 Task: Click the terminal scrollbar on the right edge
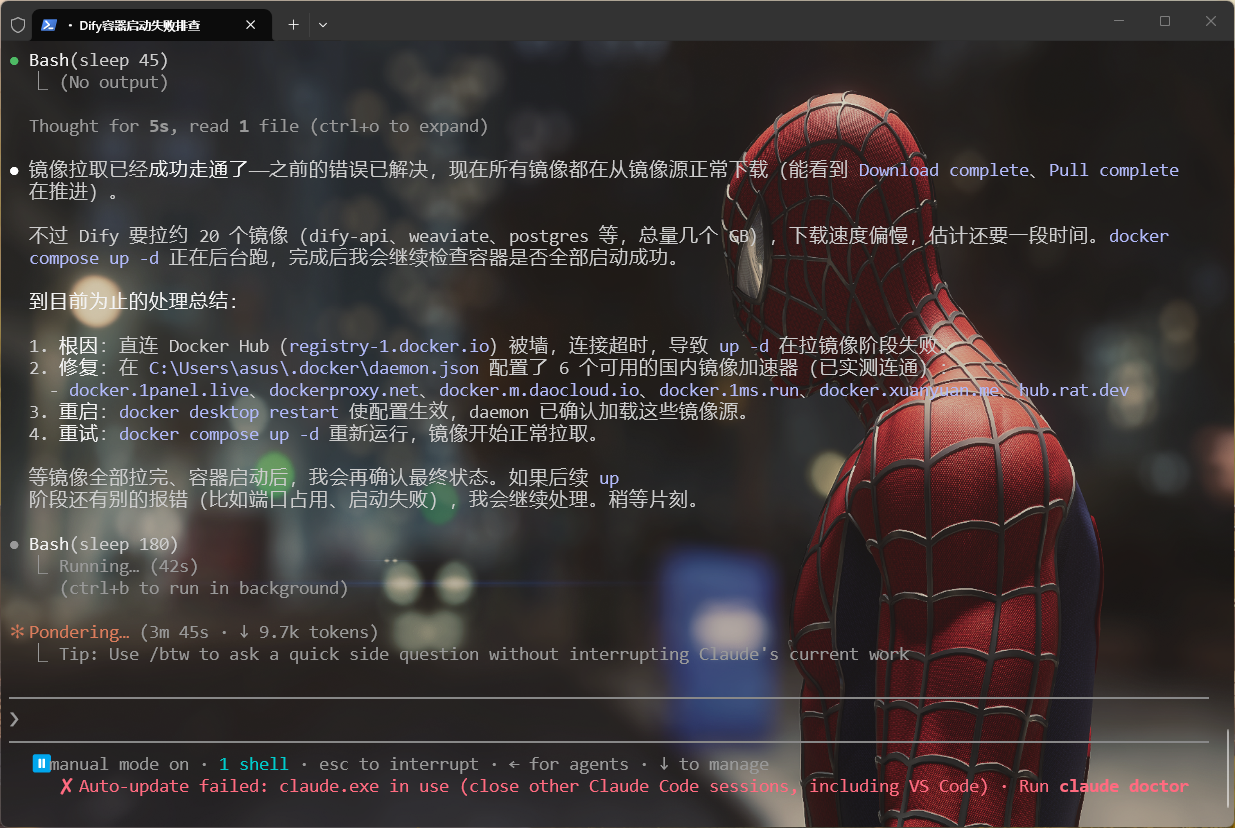pyautogui.click(x=1228, y=766)
